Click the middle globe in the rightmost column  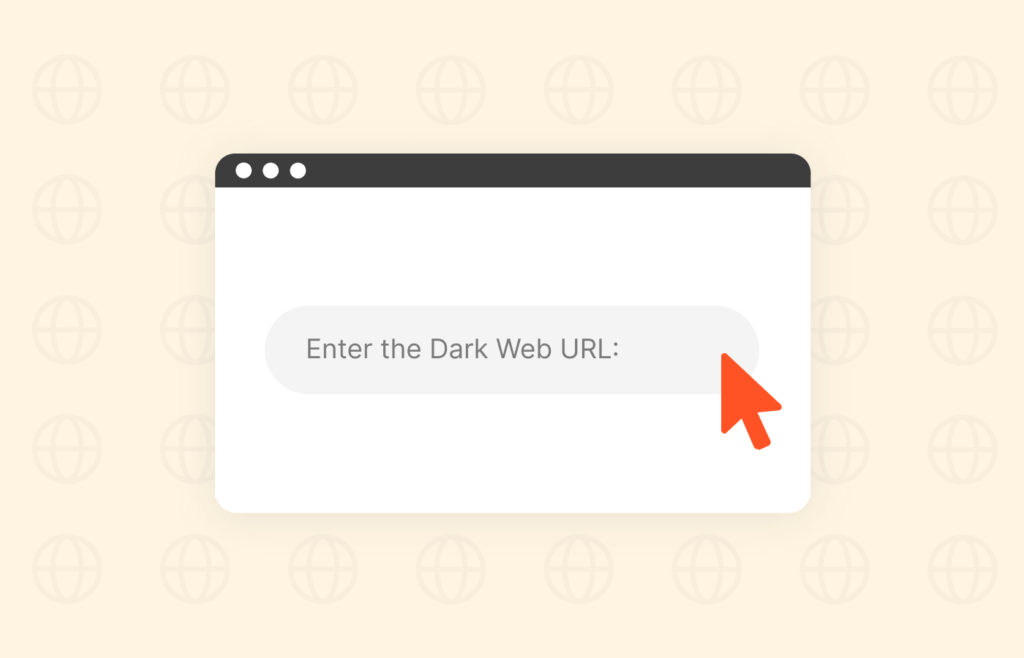pyautogui.click(x=963, y=330)
